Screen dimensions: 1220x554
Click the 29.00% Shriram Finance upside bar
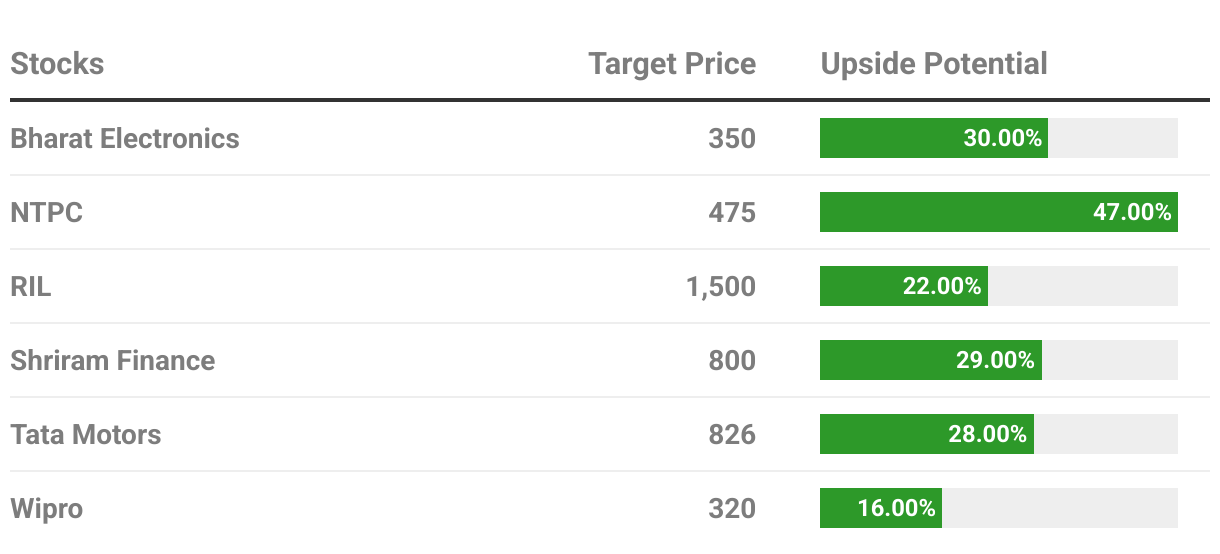pyautogui.click(x=930, y=360)
